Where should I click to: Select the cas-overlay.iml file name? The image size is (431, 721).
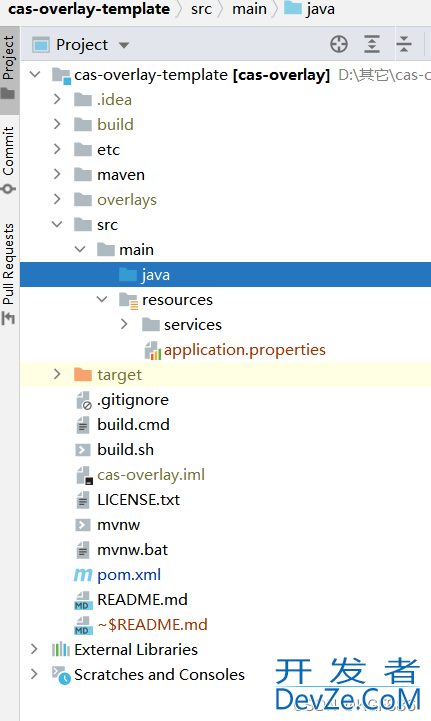click(151, 475)
